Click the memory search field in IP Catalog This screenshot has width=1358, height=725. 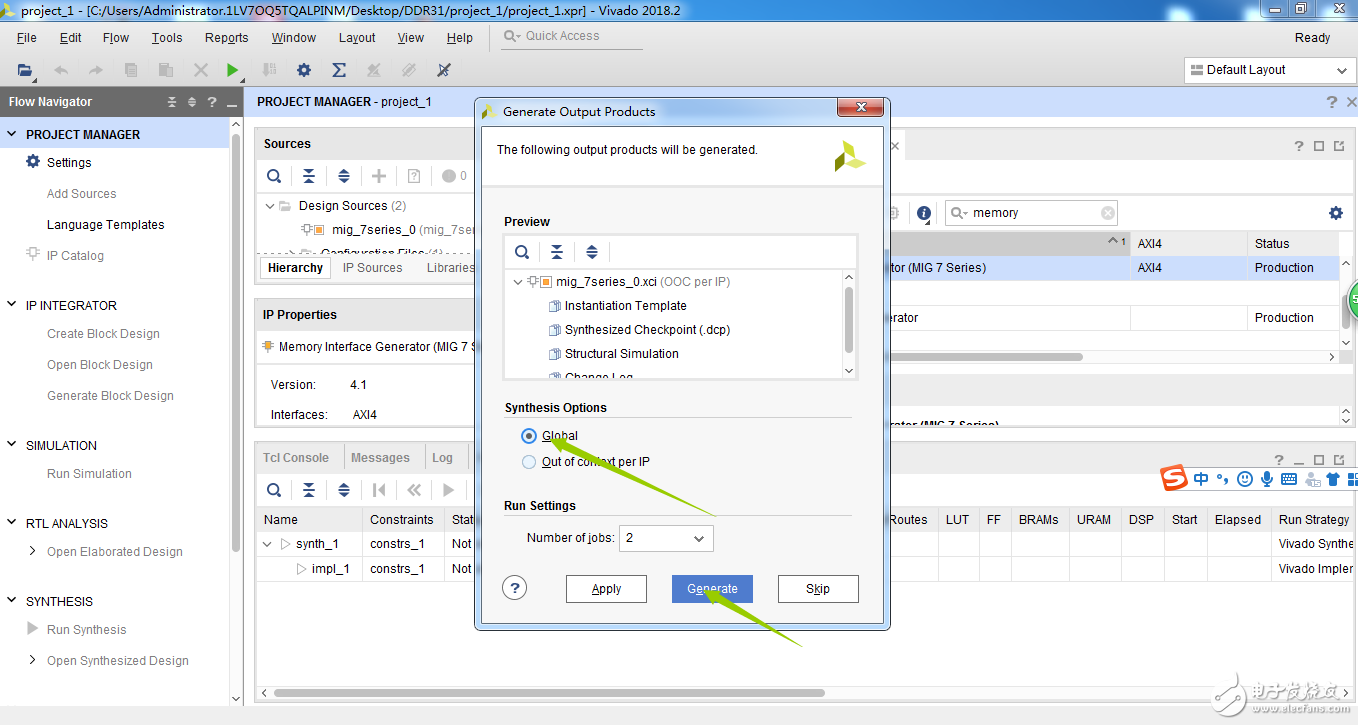(1031, 213)
